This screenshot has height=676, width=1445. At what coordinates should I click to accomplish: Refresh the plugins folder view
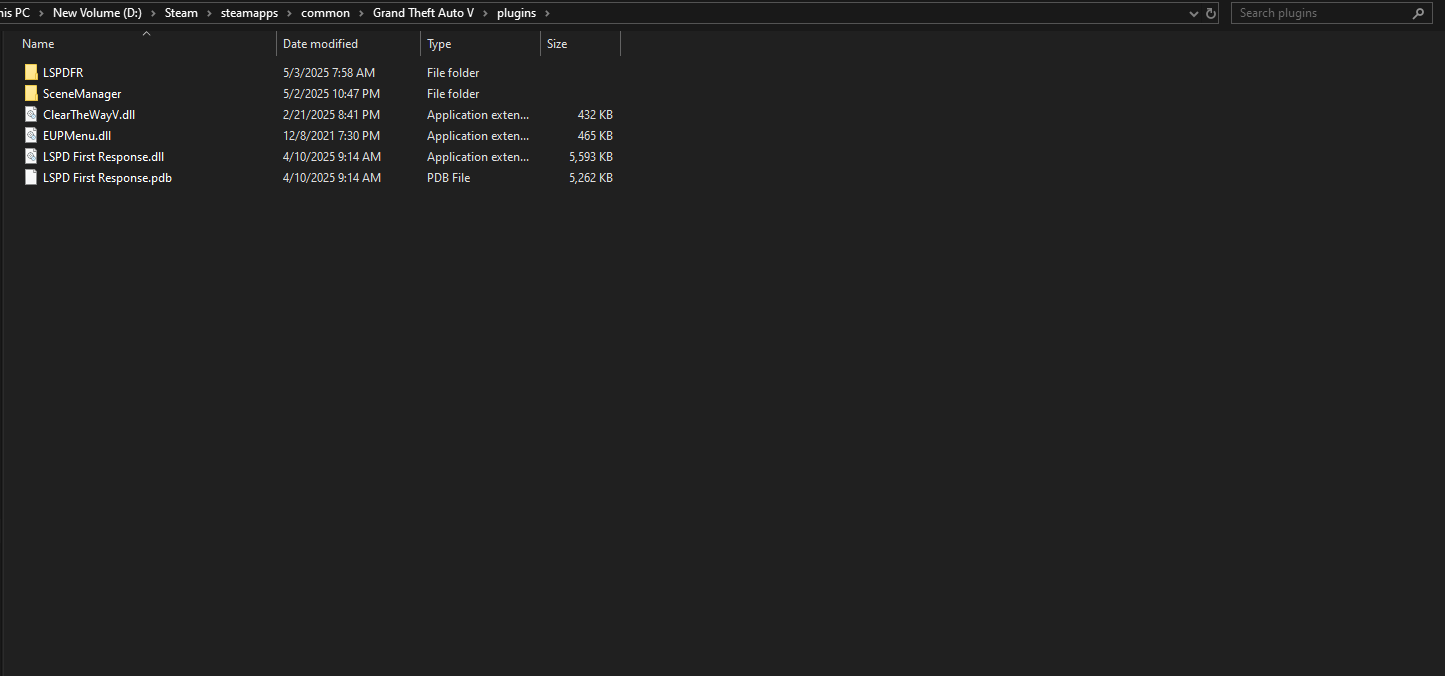point(1211,13)
